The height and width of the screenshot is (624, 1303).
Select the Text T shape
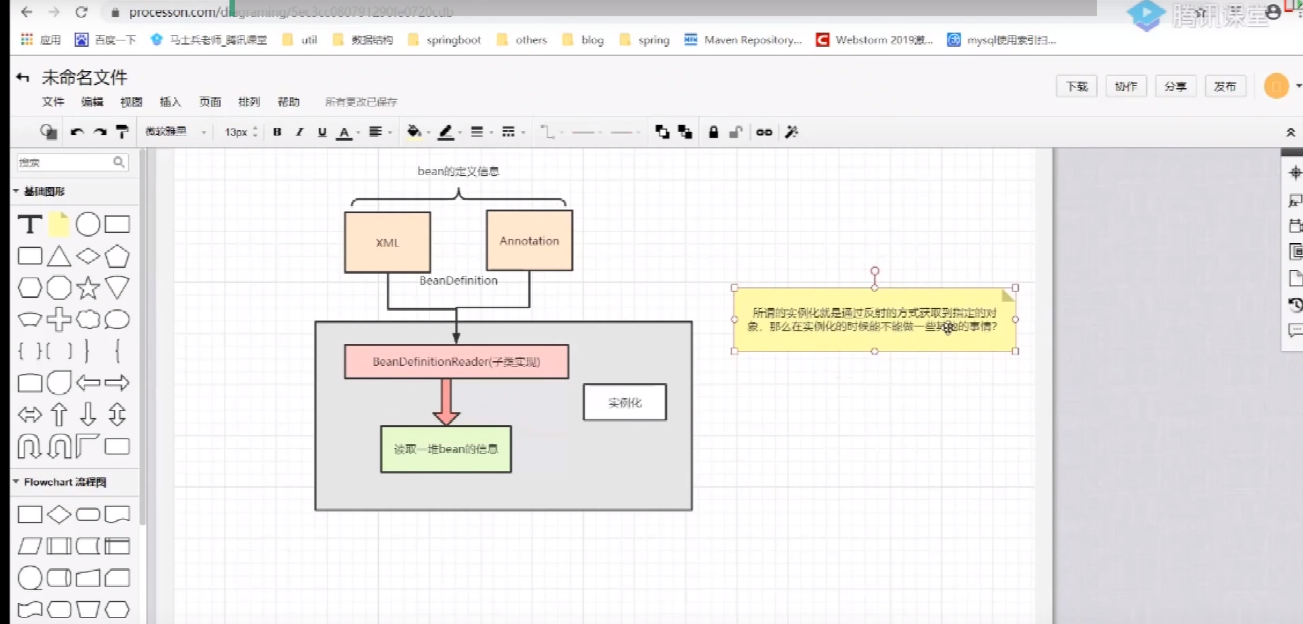coord(30,224)
